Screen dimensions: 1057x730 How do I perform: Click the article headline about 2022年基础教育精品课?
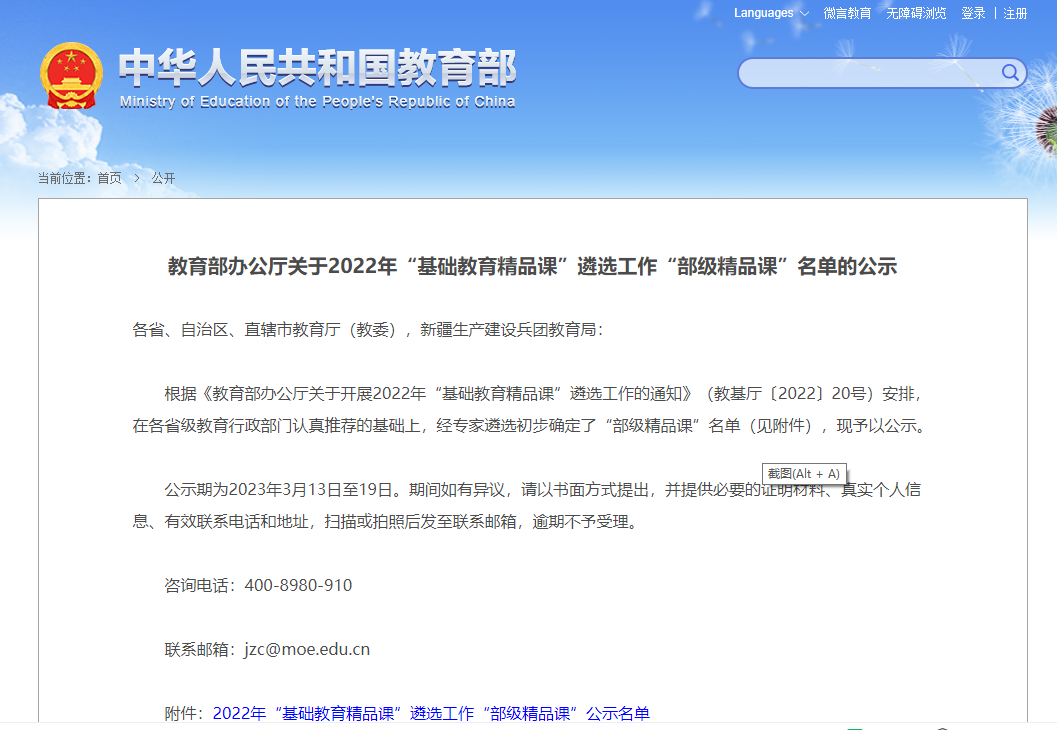tap(533, 266)
